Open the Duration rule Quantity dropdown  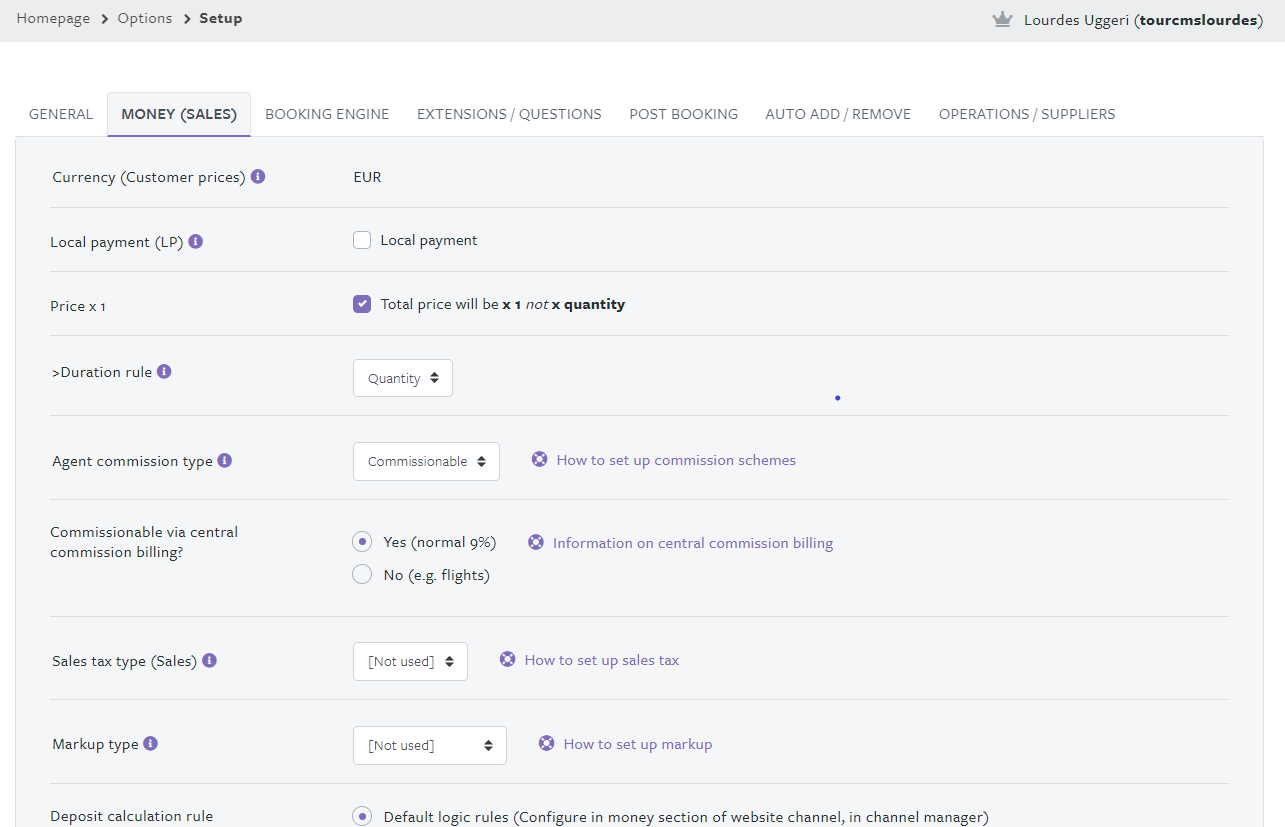[x=403, y=378]
